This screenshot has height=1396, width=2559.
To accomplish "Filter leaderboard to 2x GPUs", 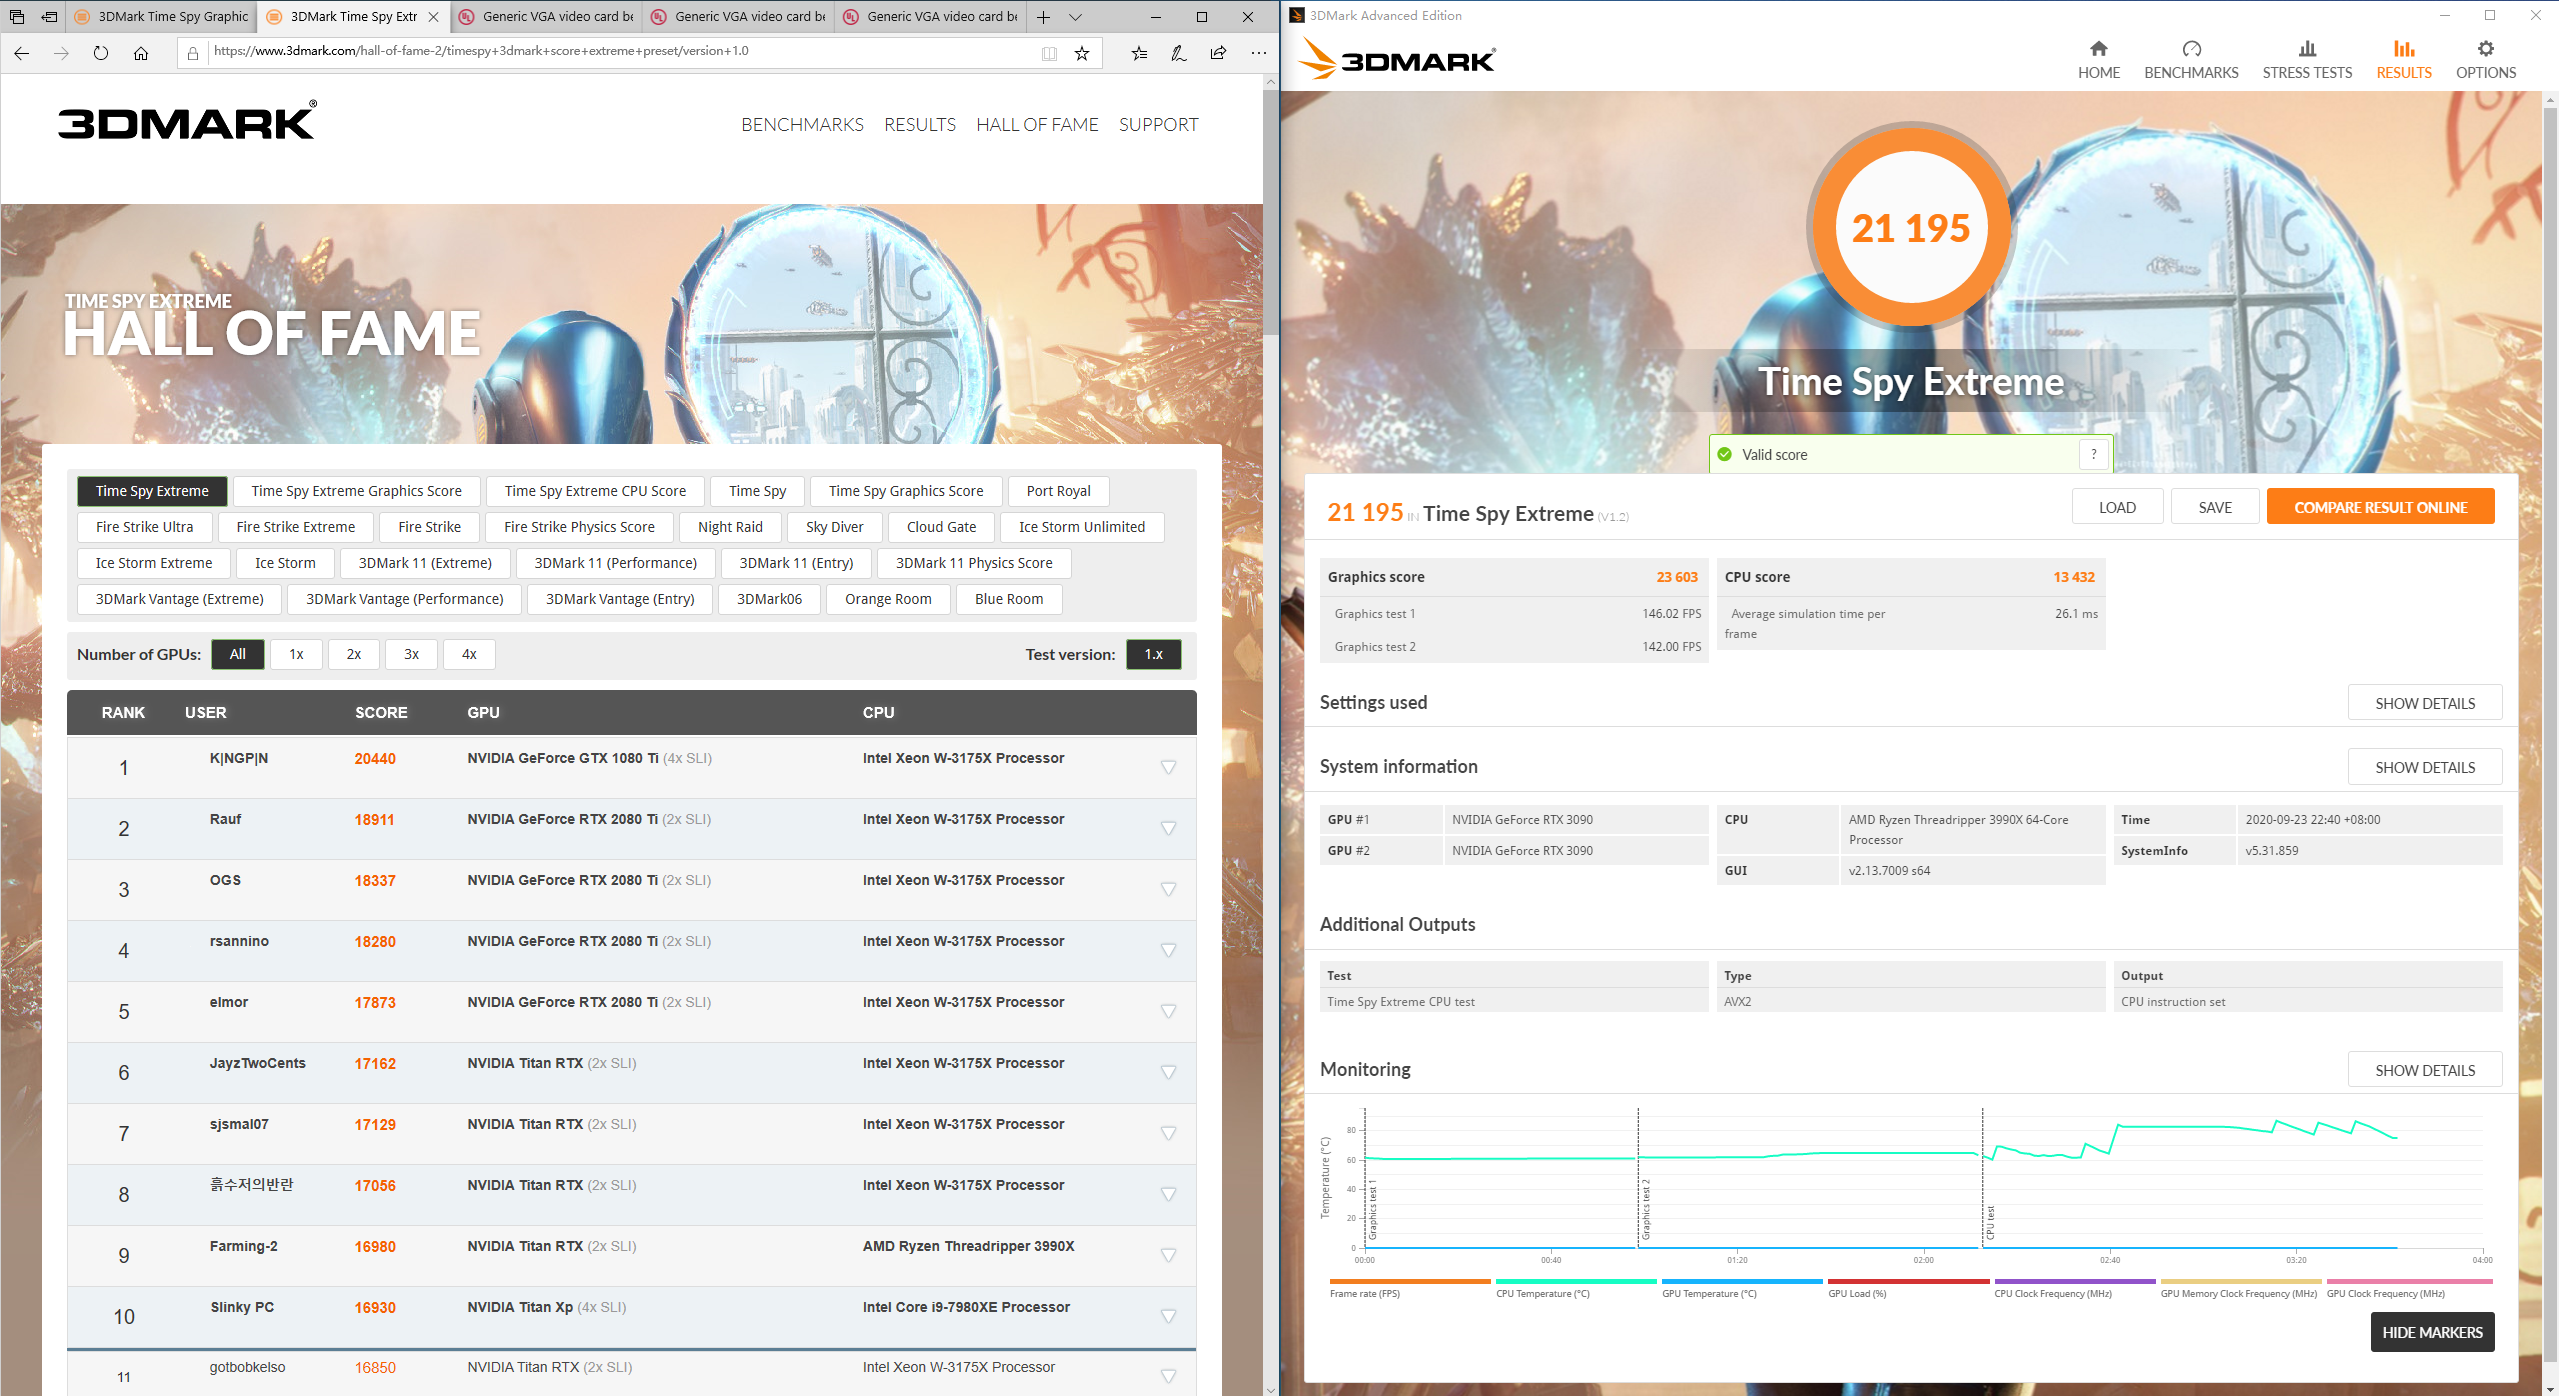I will [354, 654].
